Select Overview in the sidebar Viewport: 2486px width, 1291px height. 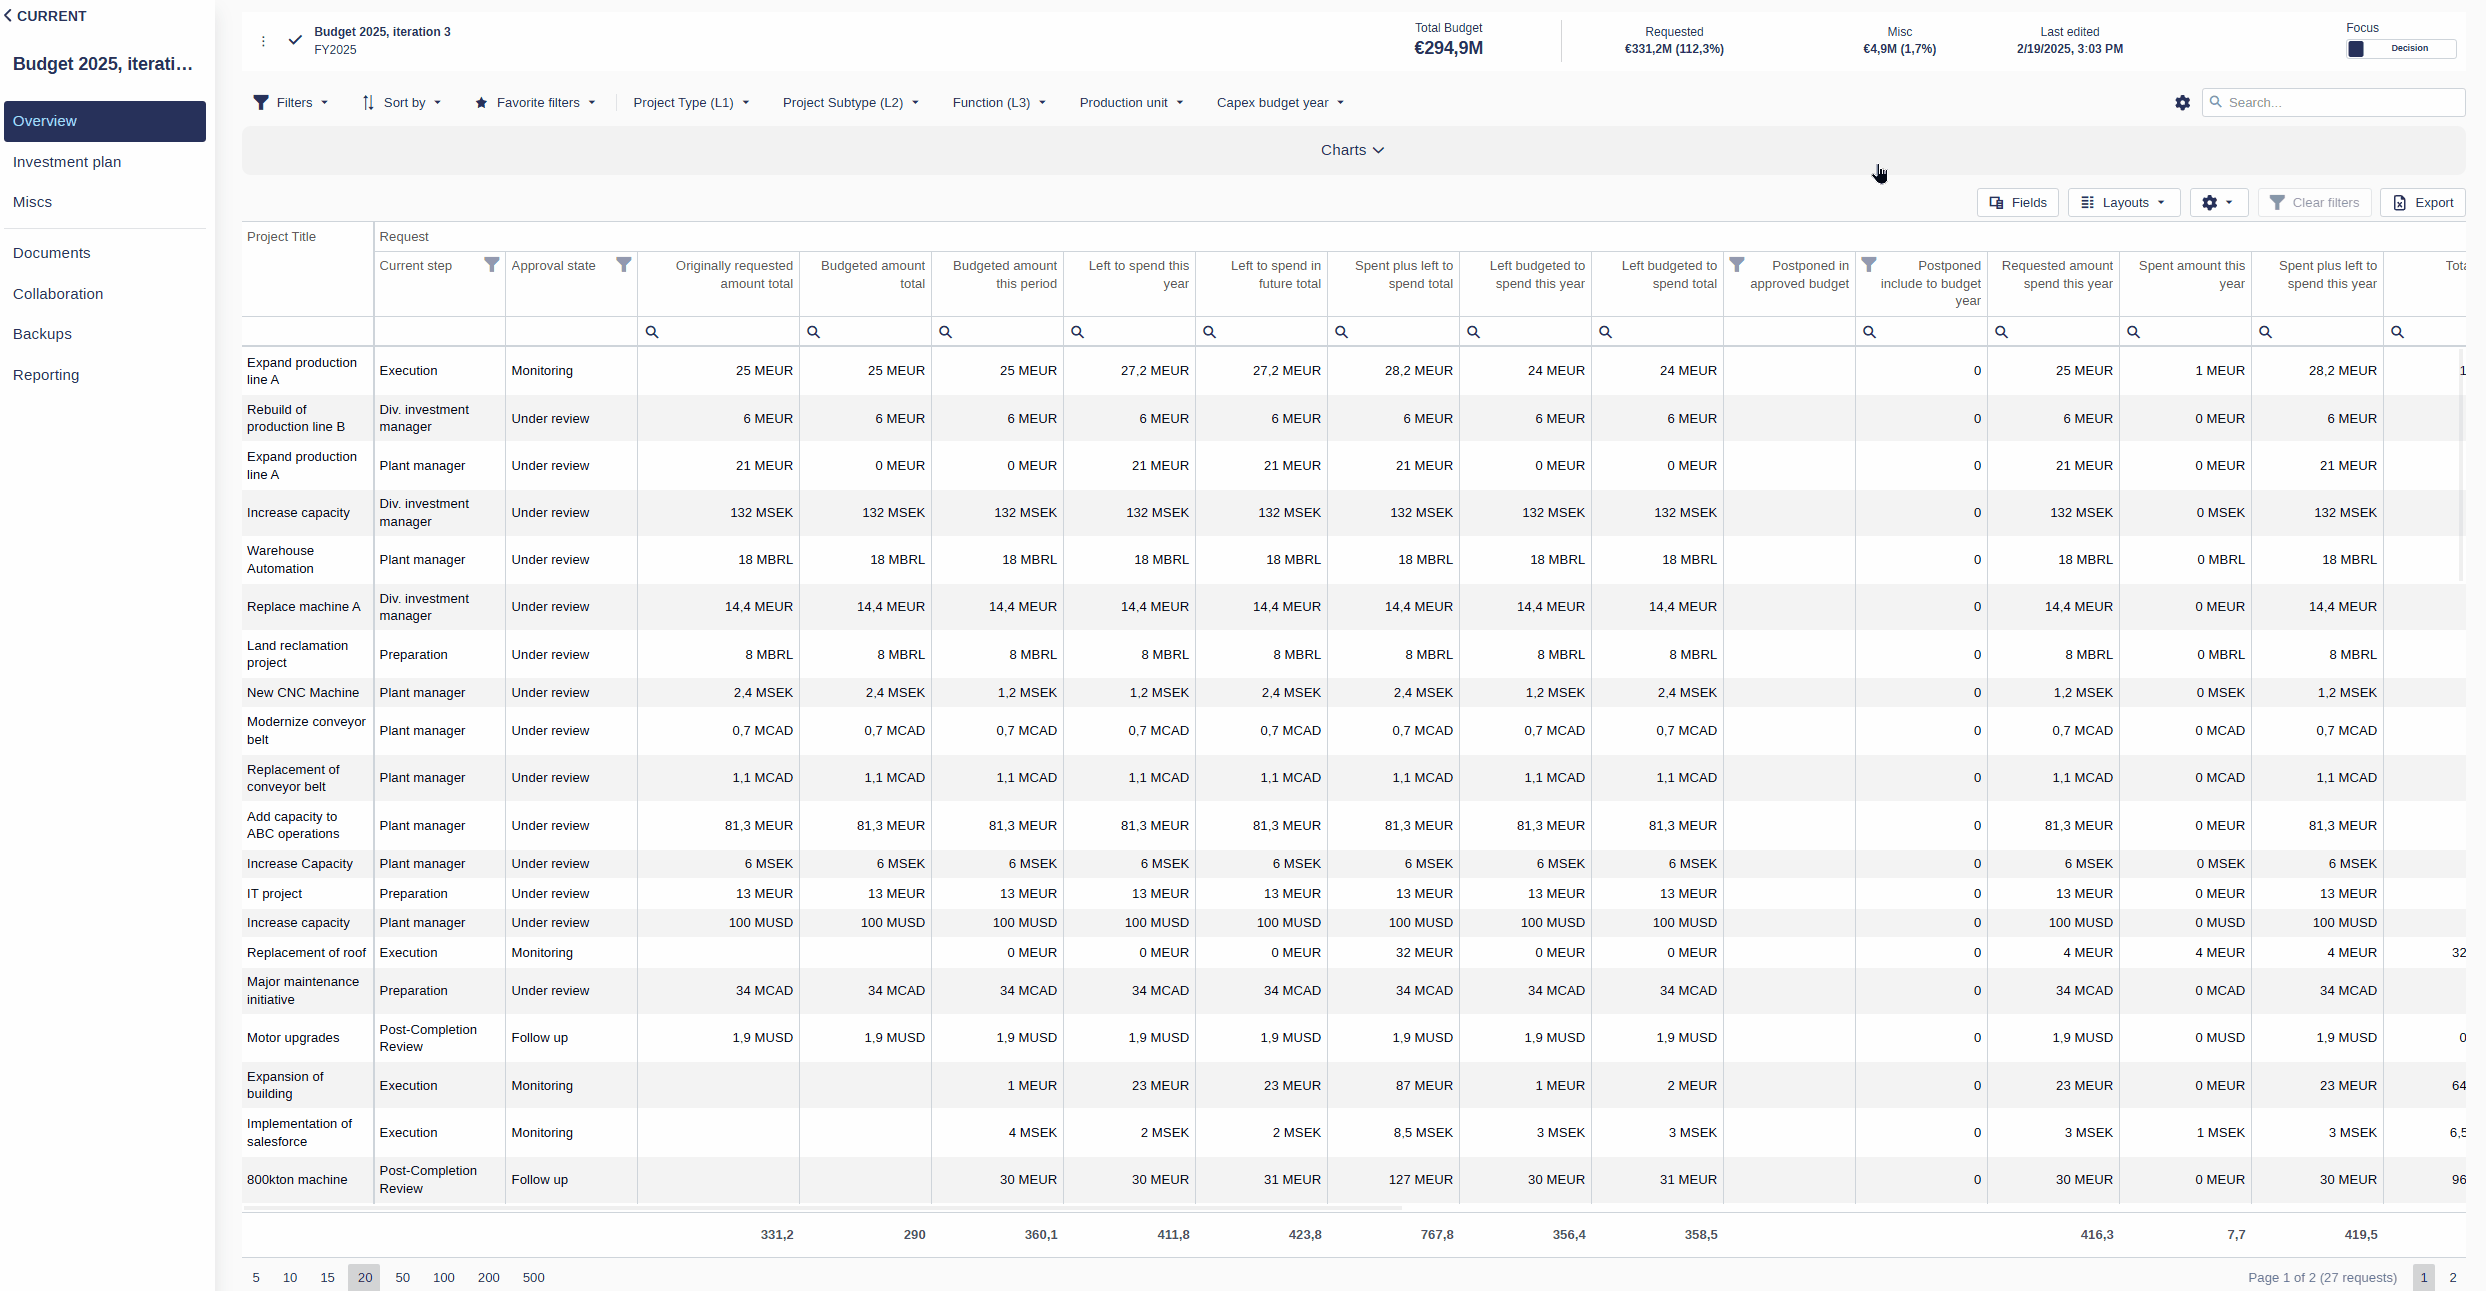coord(105,121)
